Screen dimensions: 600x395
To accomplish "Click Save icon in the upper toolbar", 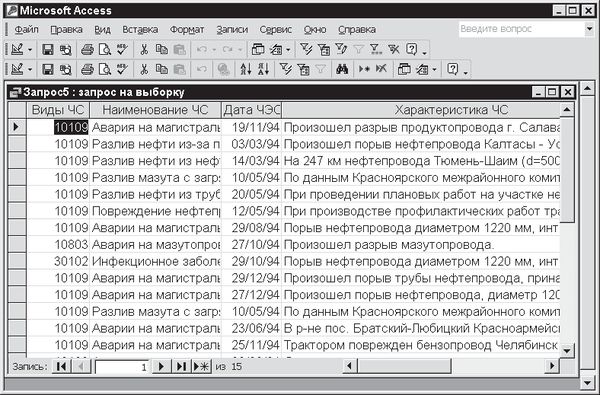I will [47, 49].
